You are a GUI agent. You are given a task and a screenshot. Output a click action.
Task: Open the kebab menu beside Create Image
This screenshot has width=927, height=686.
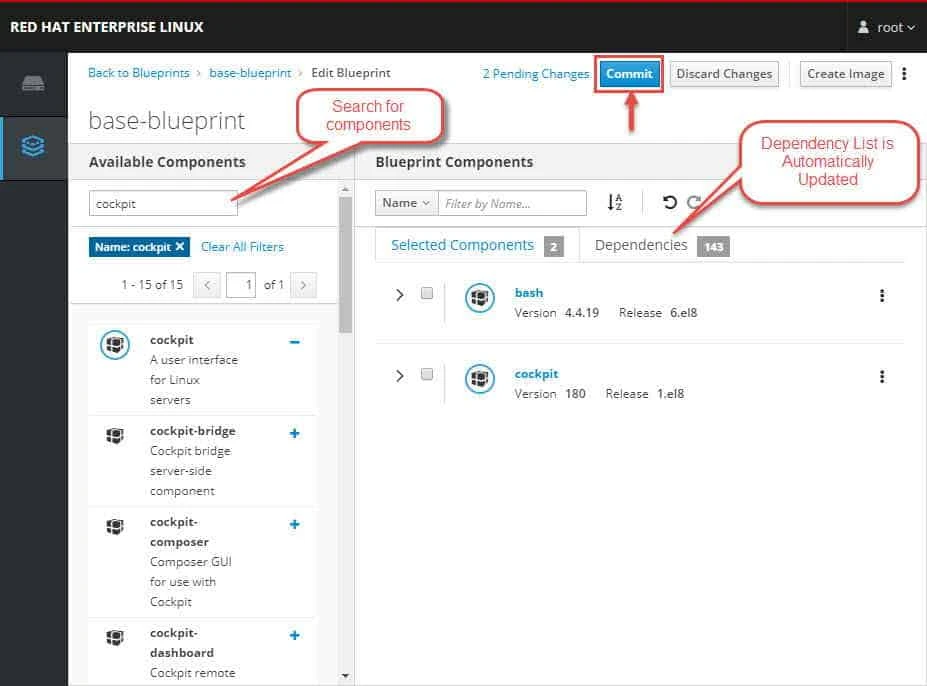tap(905, 74)
